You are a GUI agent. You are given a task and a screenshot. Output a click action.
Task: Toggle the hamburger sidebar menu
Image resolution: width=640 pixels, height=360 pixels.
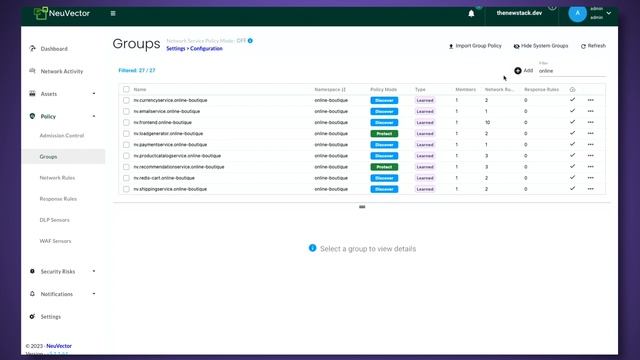[x=113, y=13]
